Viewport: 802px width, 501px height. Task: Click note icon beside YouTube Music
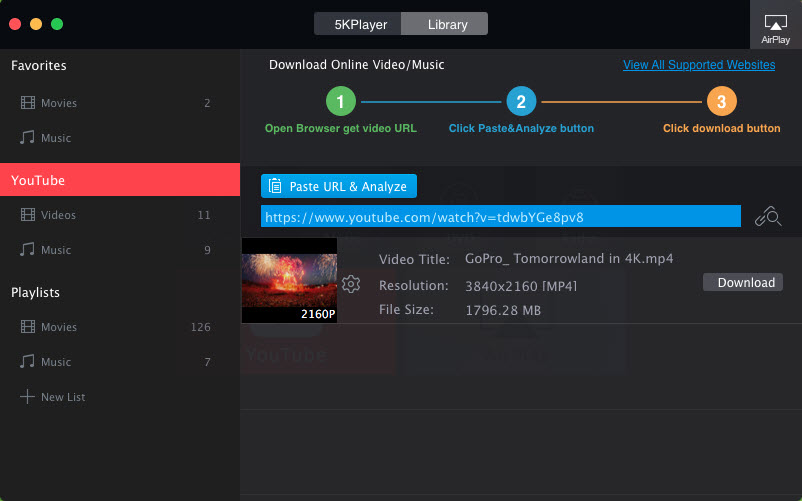click(27, 249)
